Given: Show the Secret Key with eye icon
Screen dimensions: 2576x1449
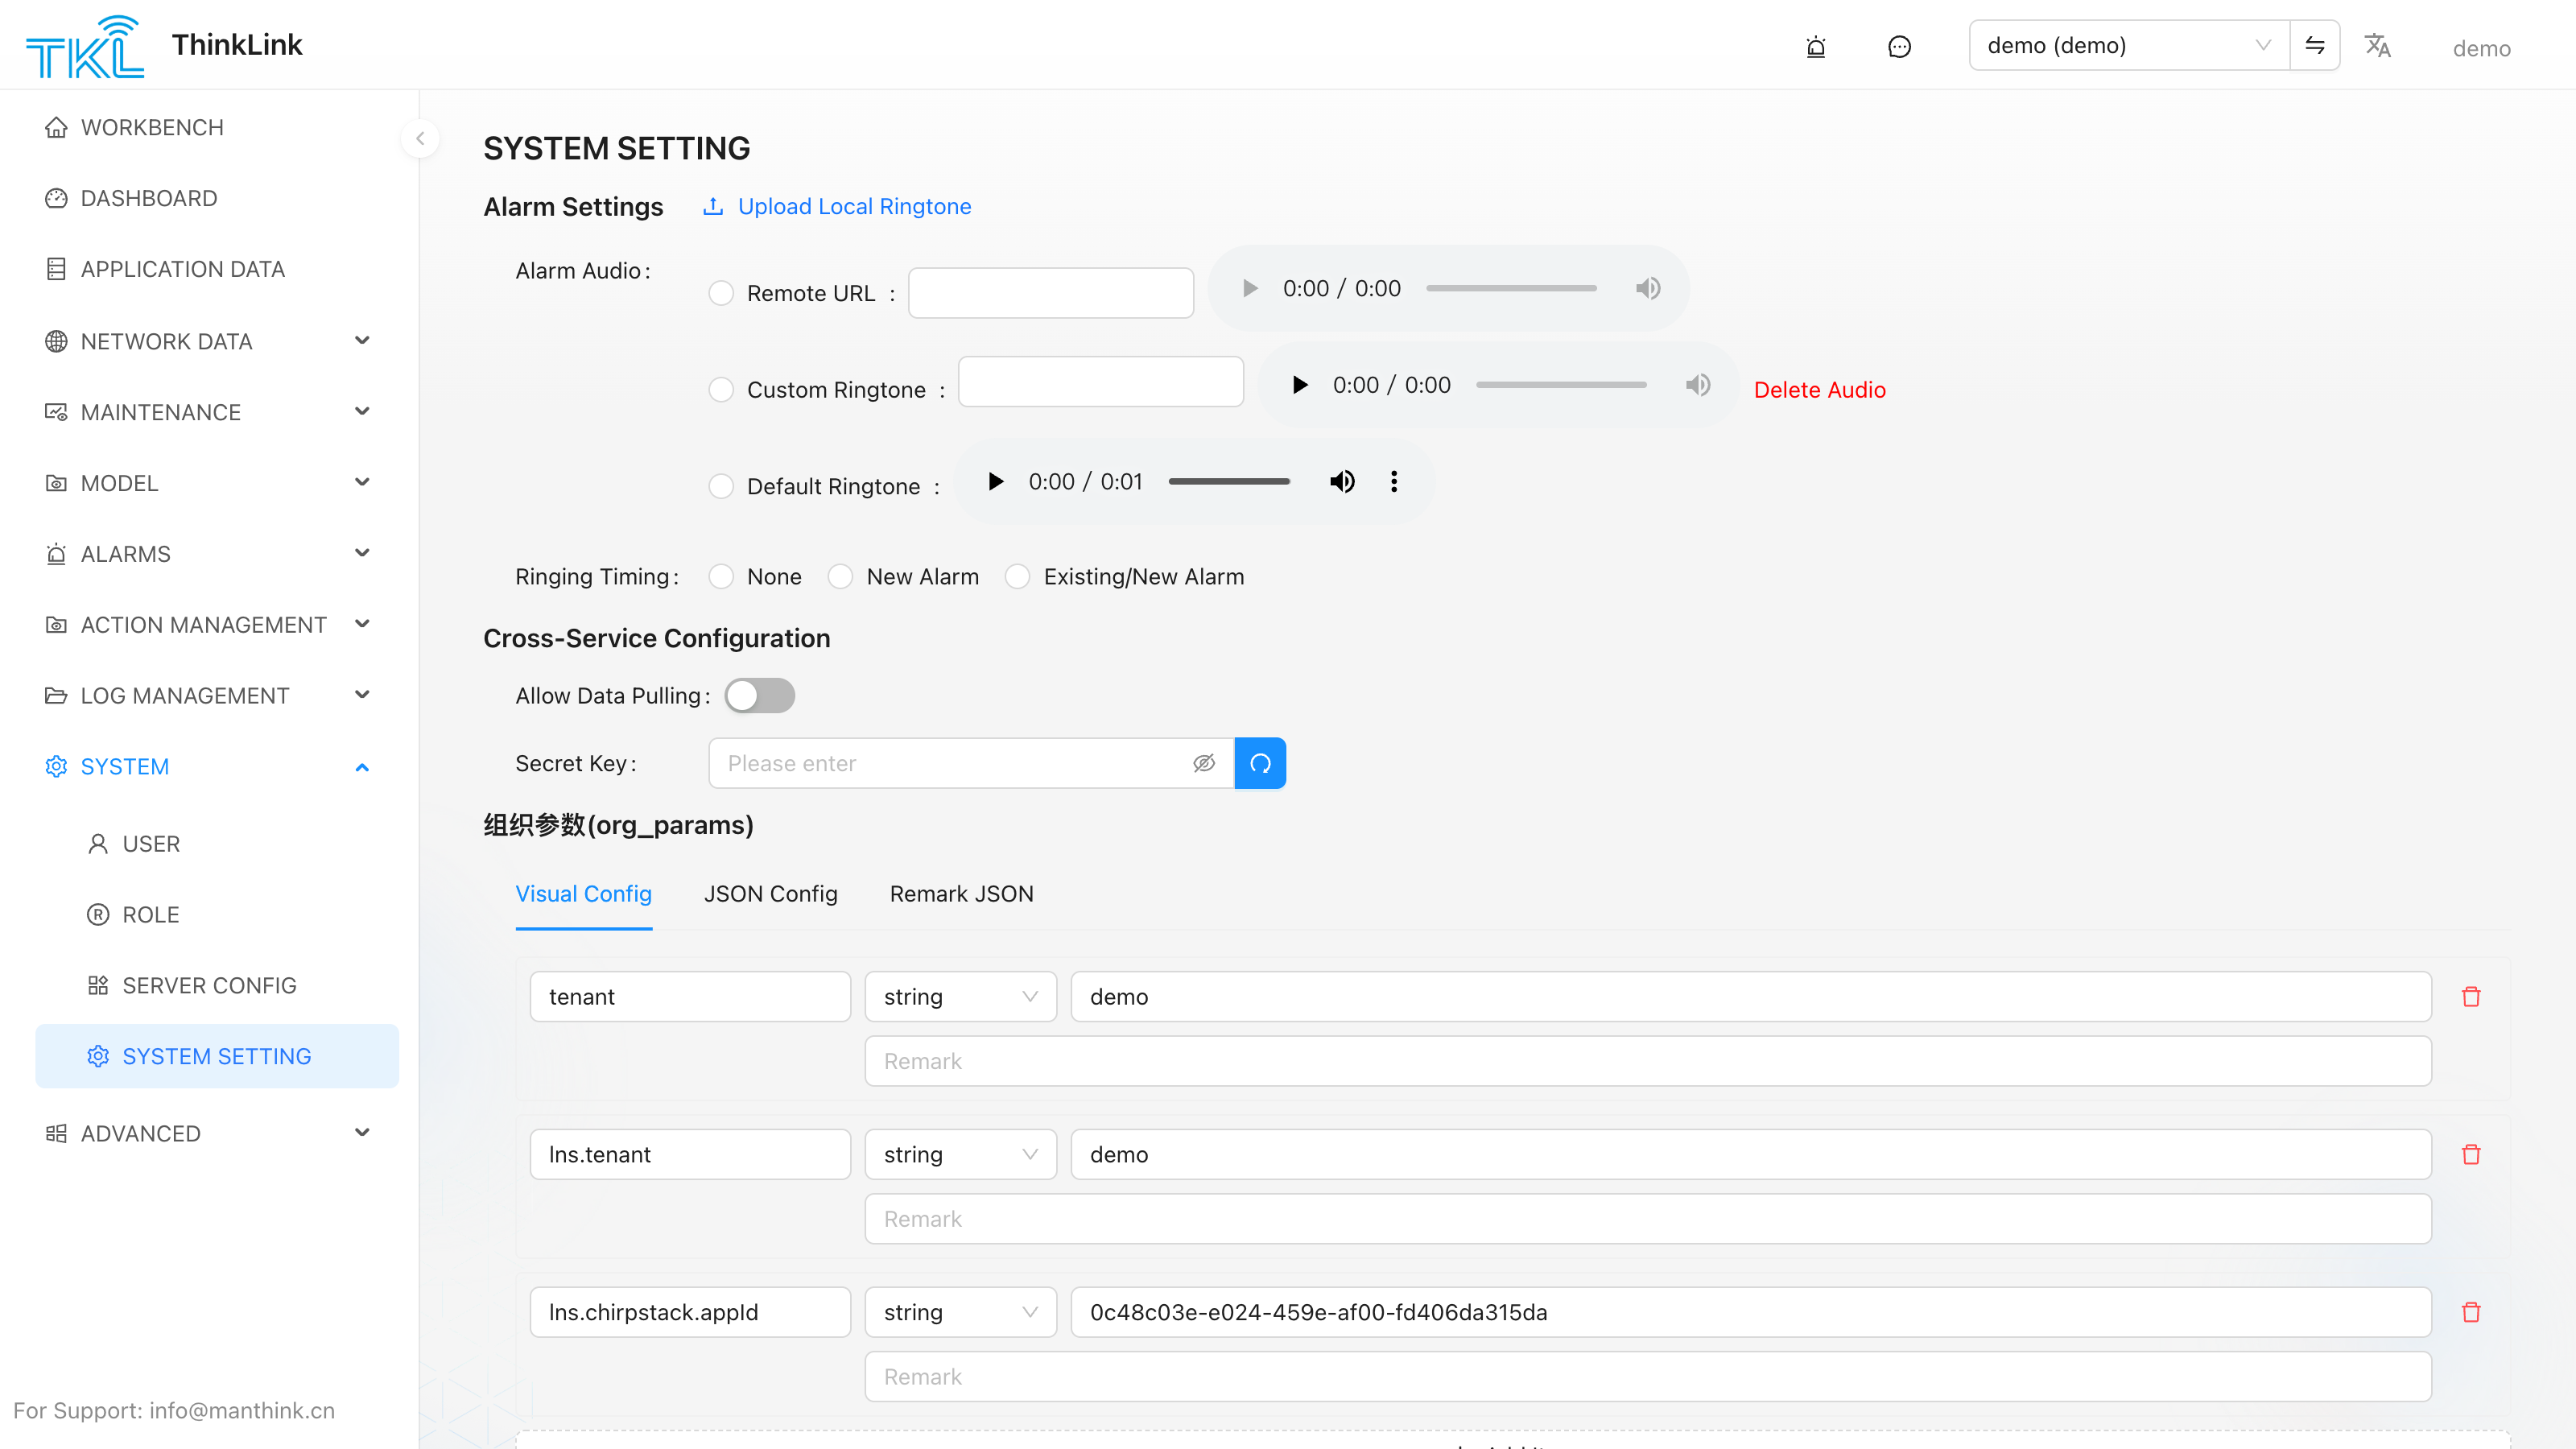Looking at the screenshot, I should (1204, 763).
